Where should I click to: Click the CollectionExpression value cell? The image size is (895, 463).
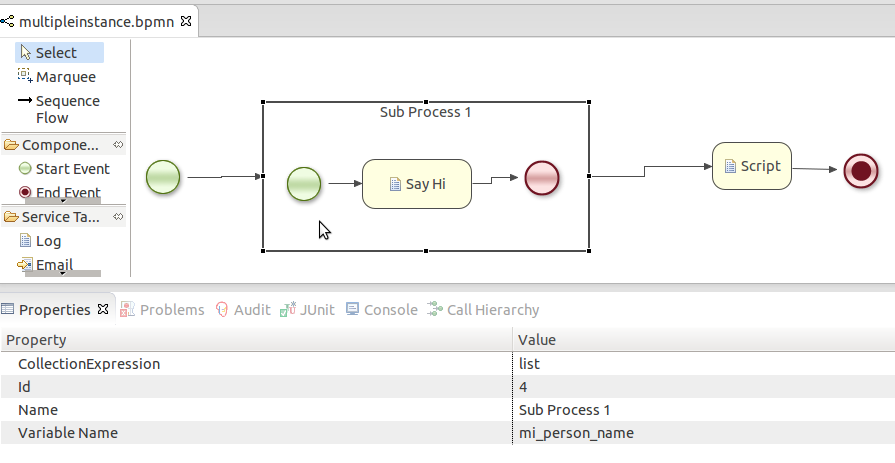[x=700, y=364]
